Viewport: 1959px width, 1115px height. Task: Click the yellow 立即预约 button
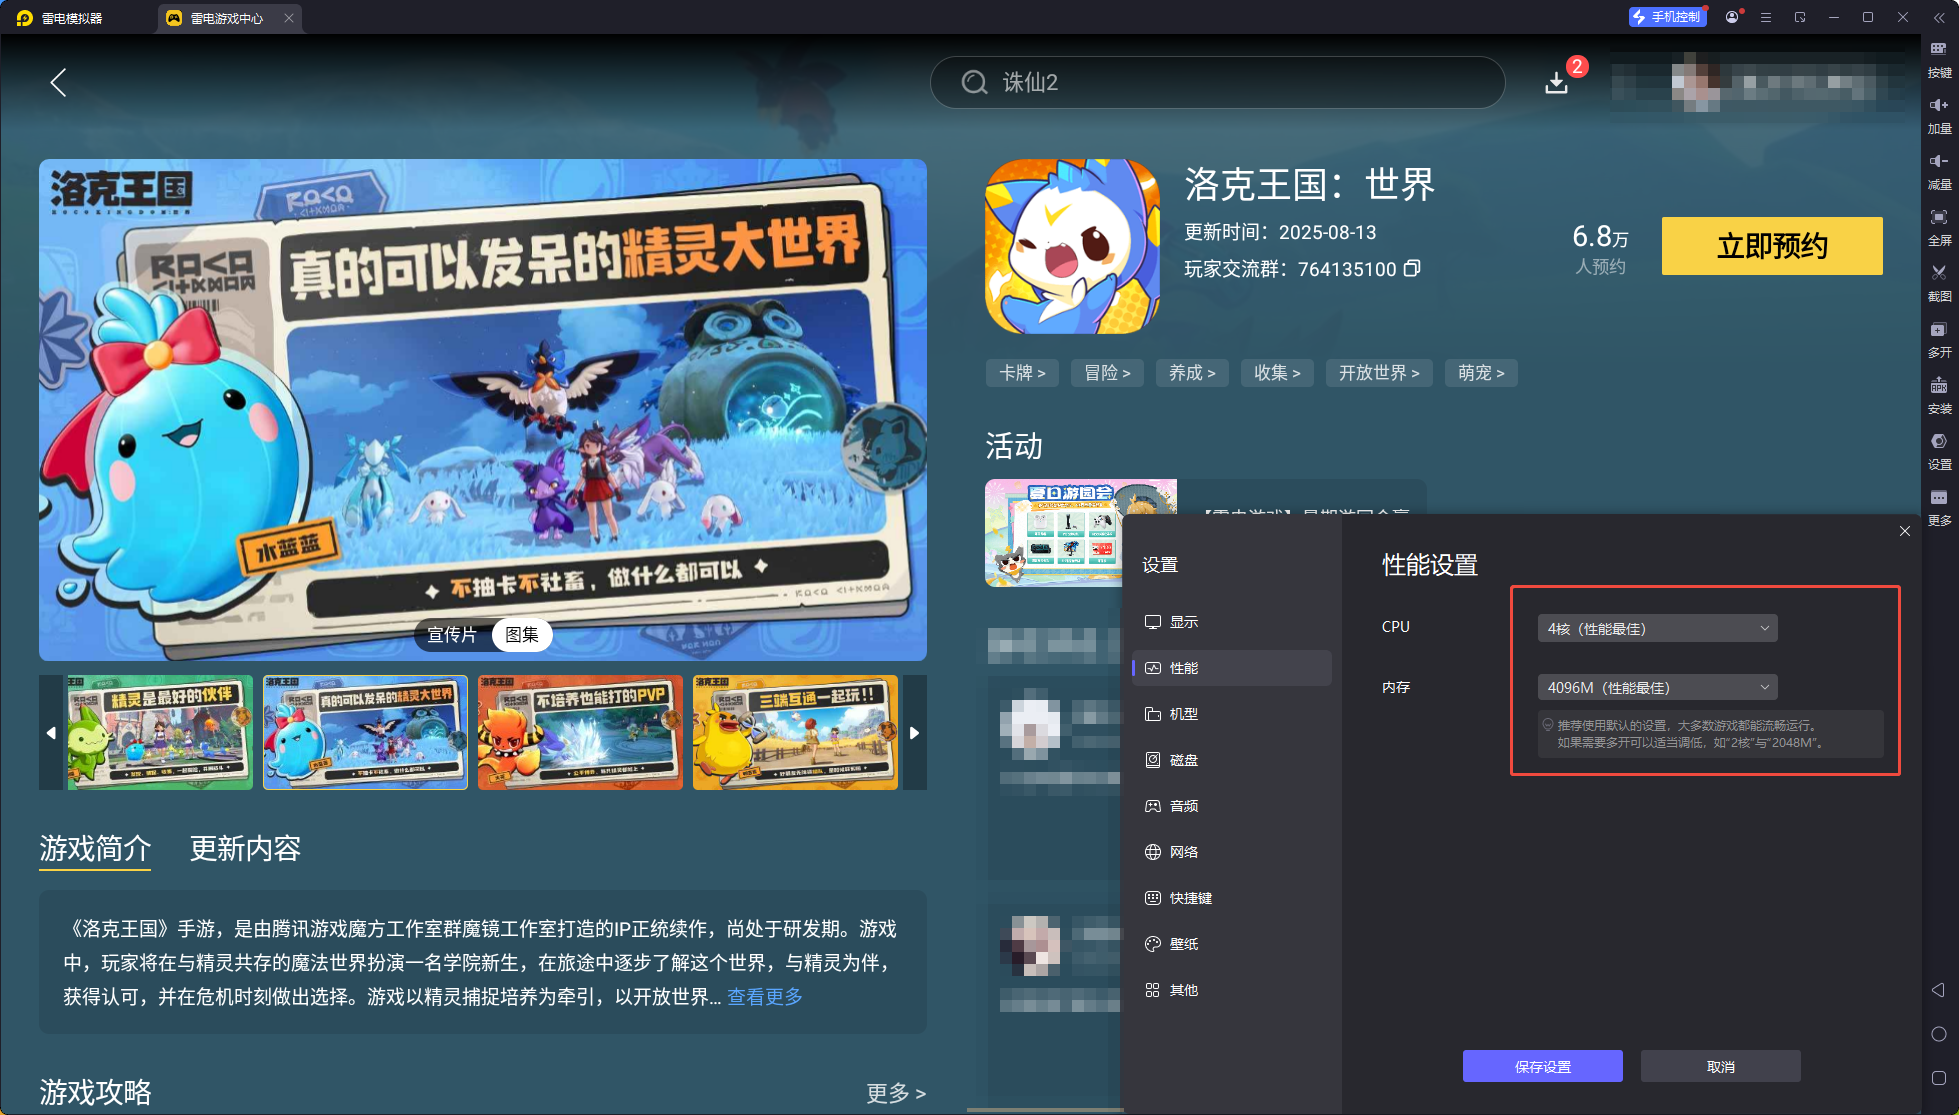(x=1772, y=246)
